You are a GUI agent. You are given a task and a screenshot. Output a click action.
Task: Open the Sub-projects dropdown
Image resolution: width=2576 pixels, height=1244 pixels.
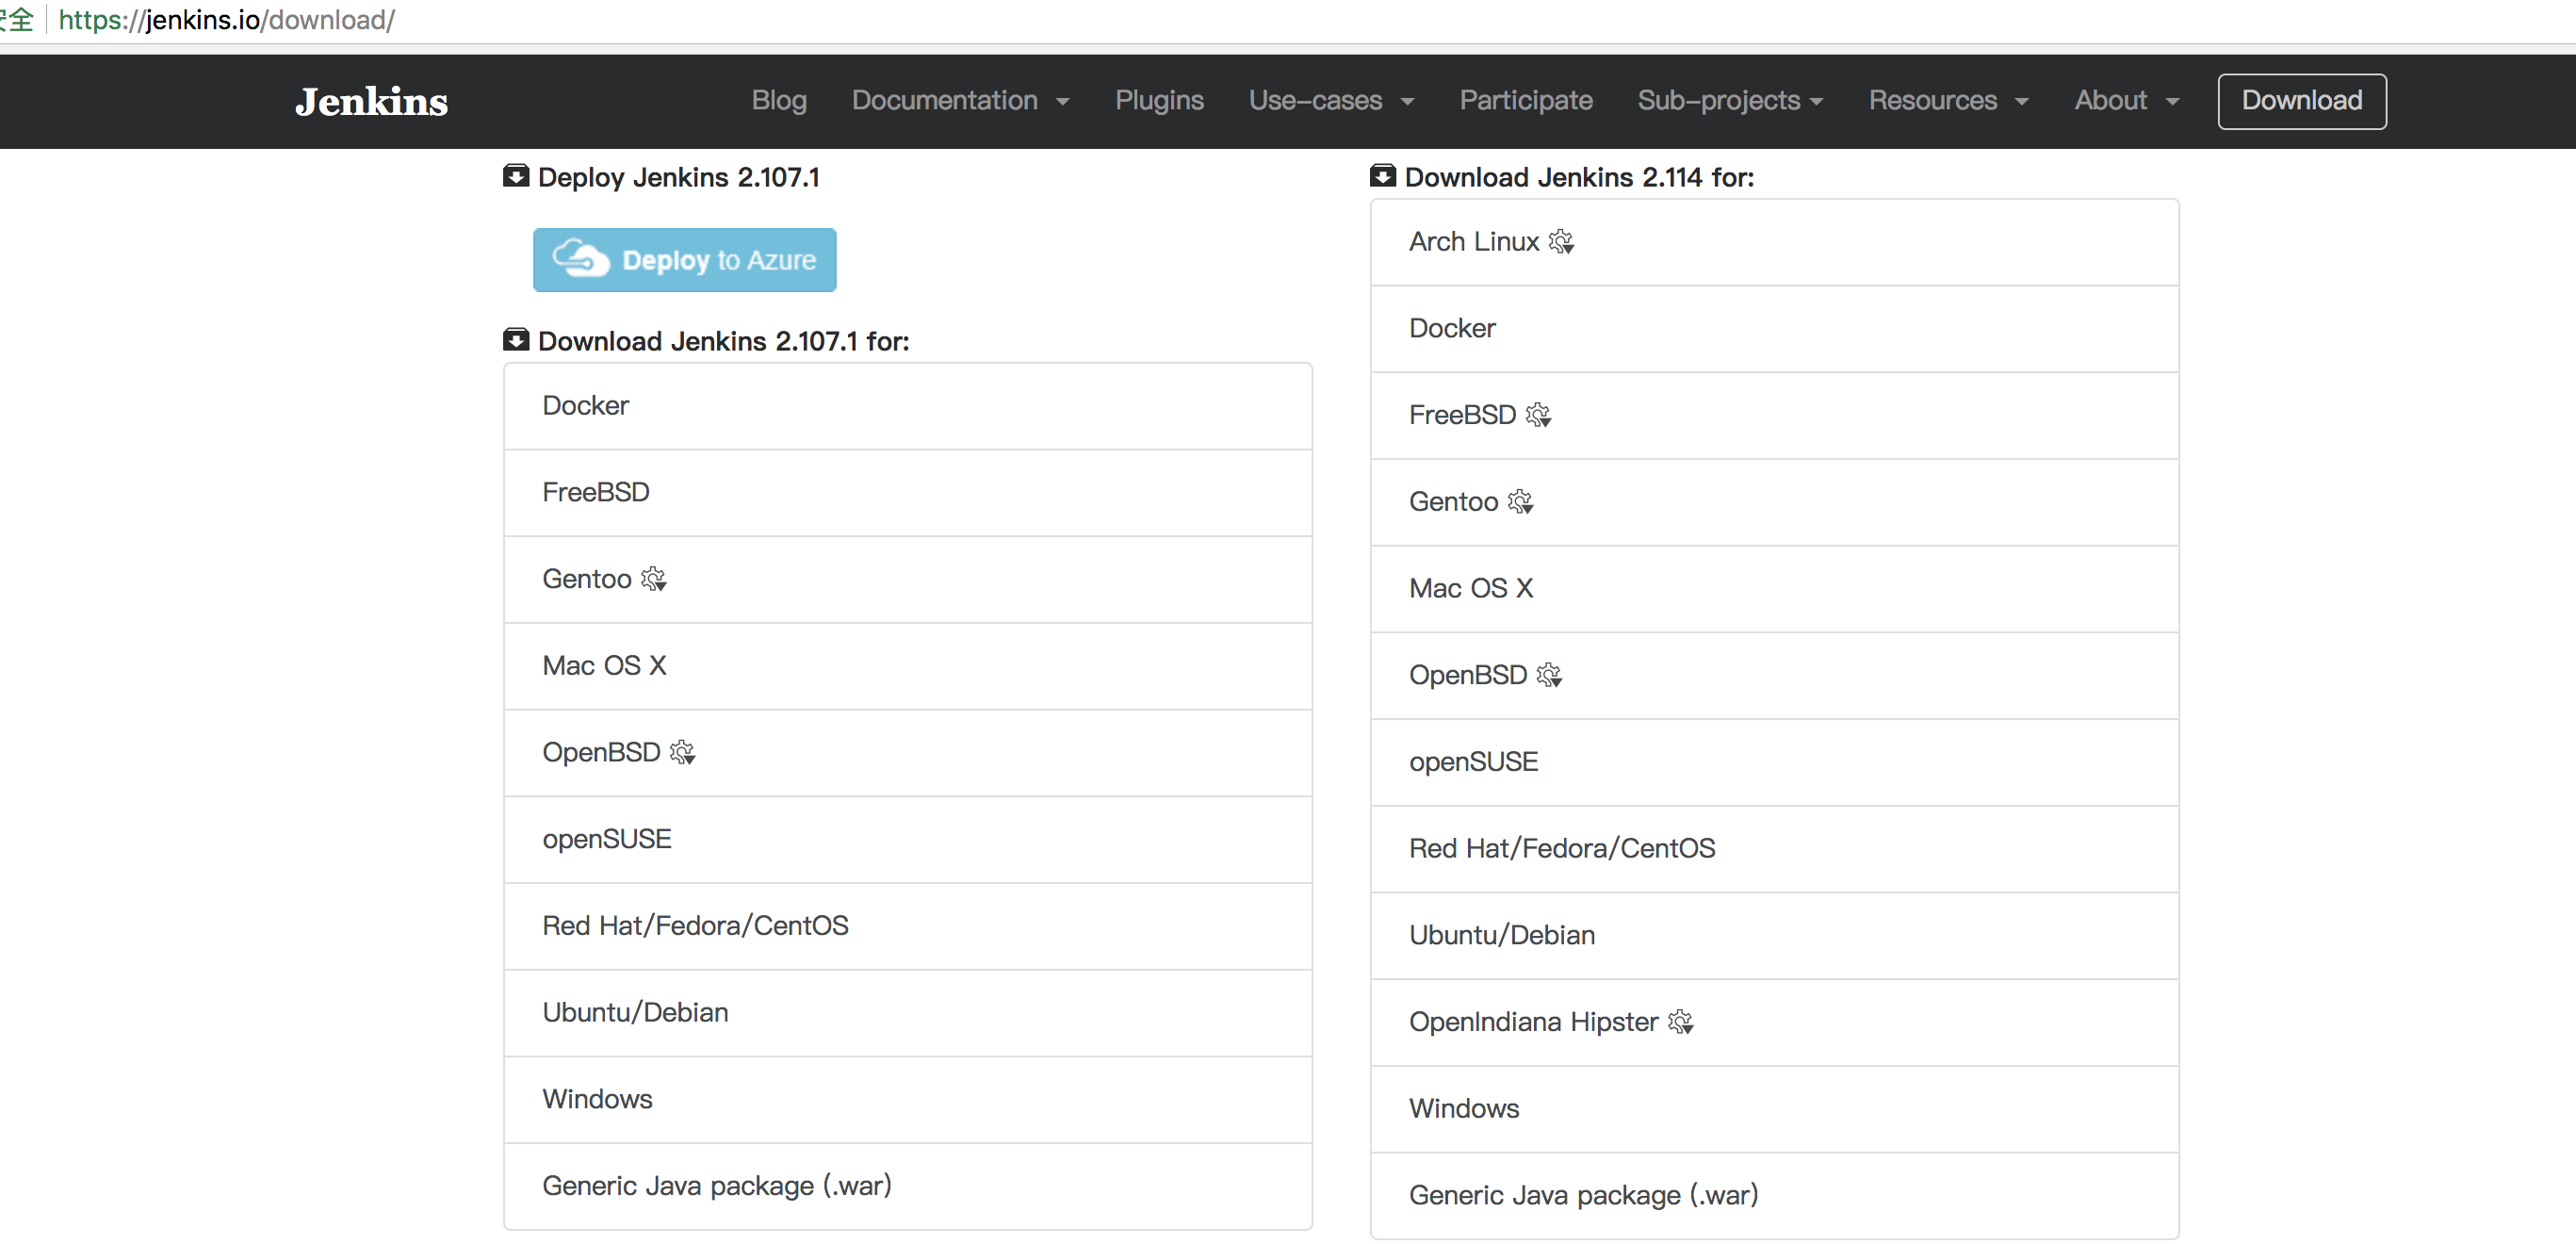click(1730, 101)
